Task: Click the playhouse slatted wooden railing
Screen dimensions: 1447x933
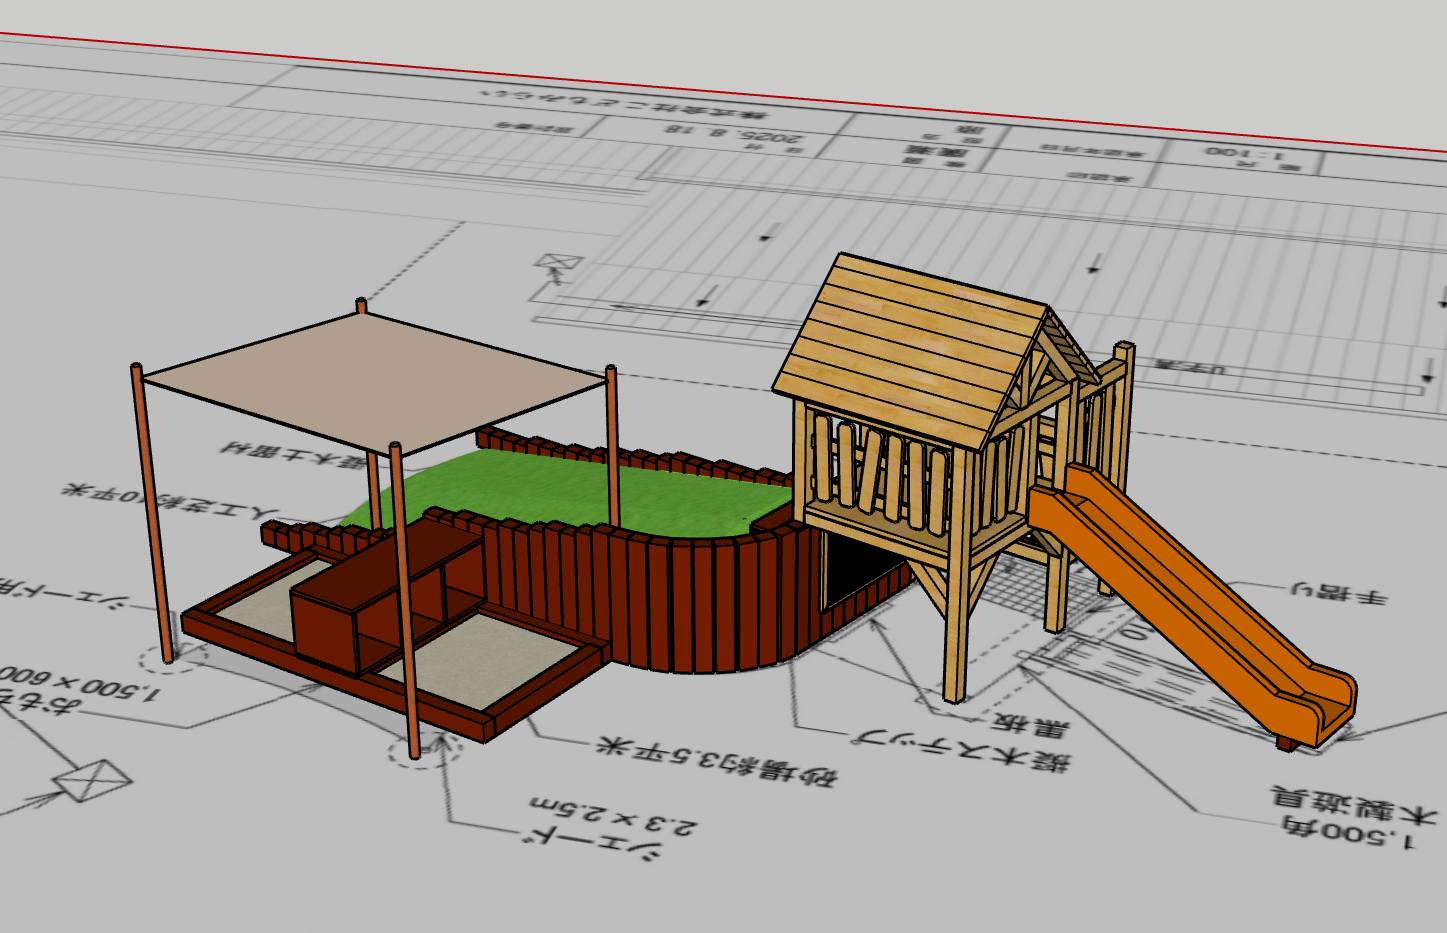Action: (880, 470)
